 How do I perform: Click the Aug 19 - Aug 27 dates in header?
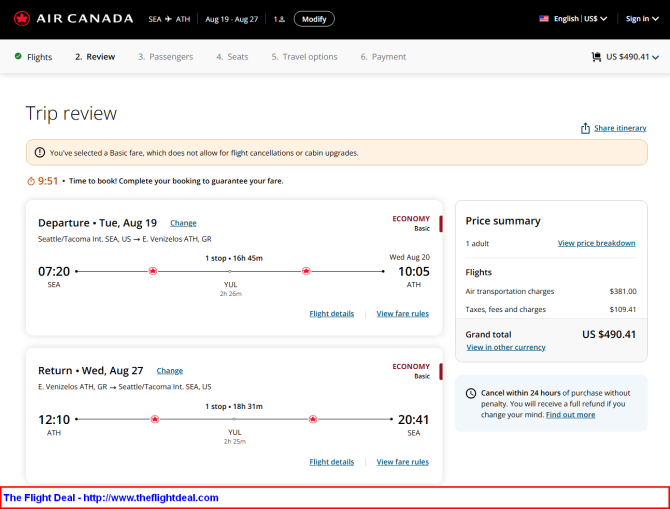[x=232, y=19]
